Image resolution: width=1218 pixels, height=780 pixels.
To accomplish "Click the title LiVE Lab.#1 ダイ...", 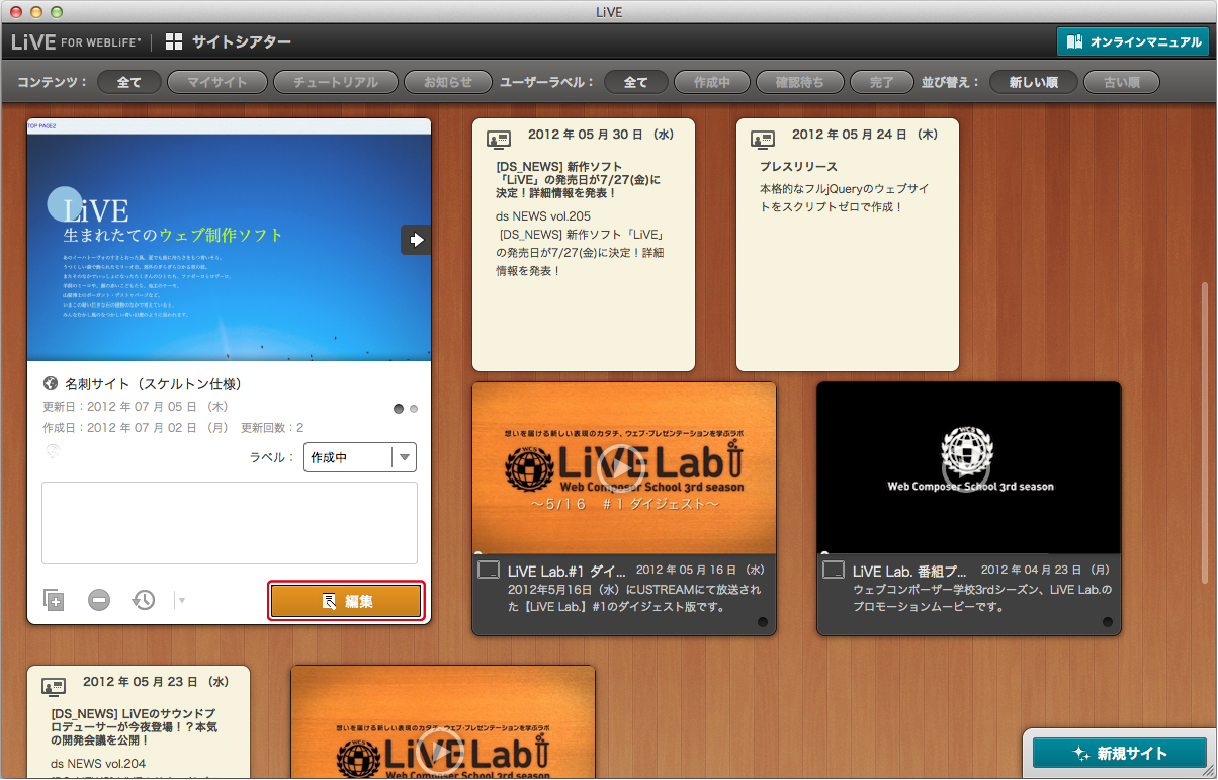I will coord(566,572).
